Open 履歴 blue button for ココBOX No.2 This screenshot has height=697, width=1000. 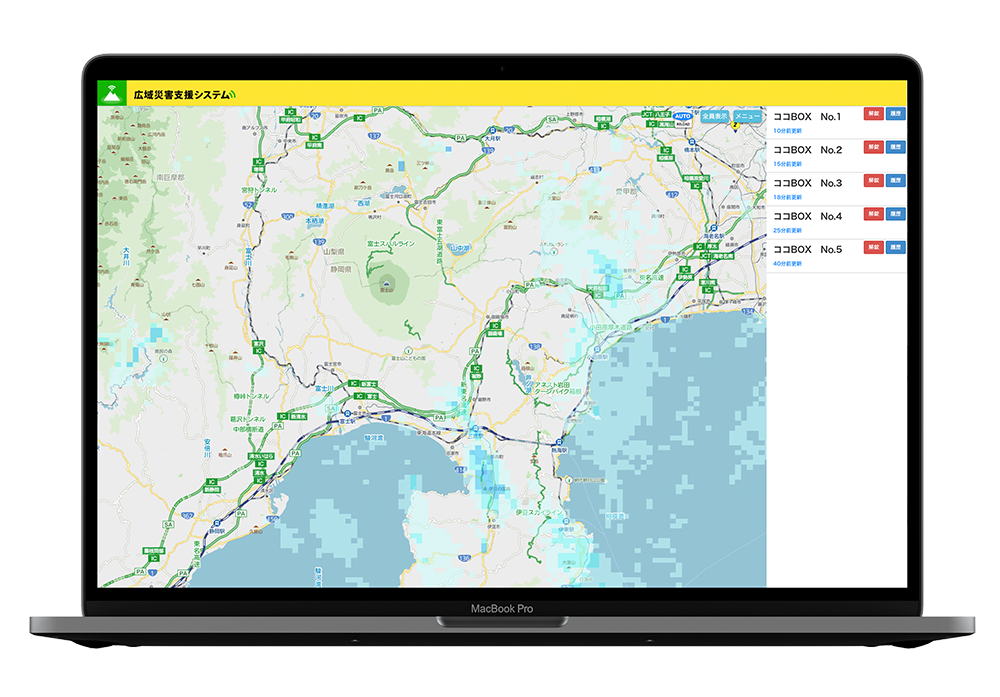[x=895, y=147]
